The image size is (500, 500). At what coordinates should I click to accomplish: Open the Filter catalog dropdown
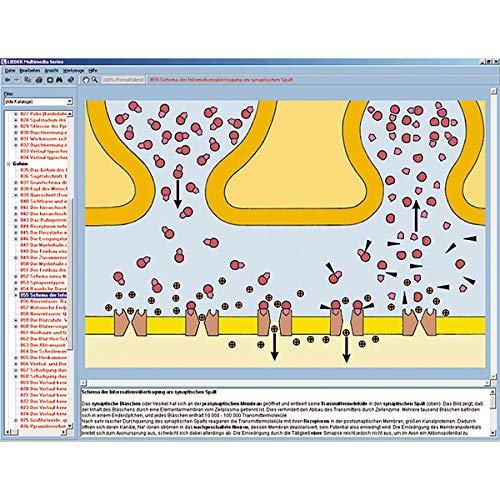click(x=69, y=101)
